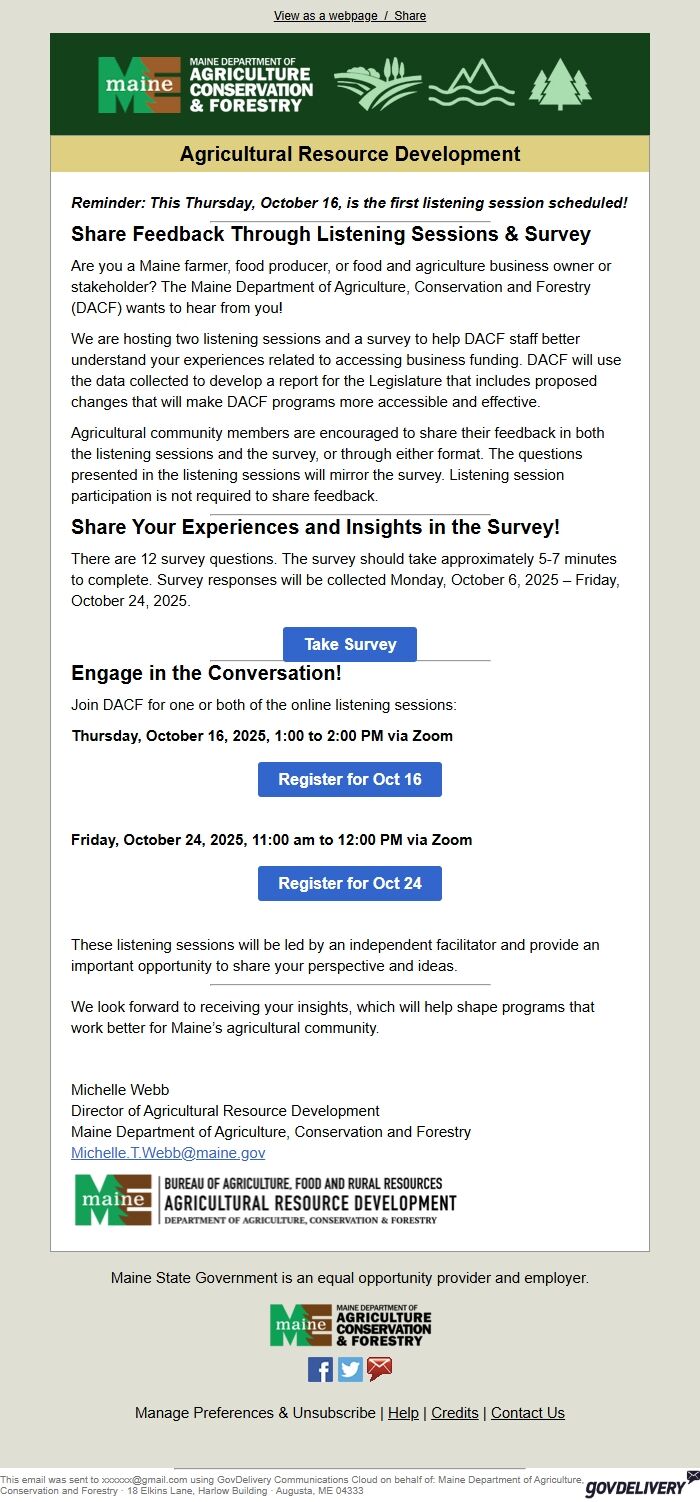Image resolution: width=700 pixels, height=1502 pixels.
Task: Click the Maine DACF logo in header banner
Action: [205, 85]
